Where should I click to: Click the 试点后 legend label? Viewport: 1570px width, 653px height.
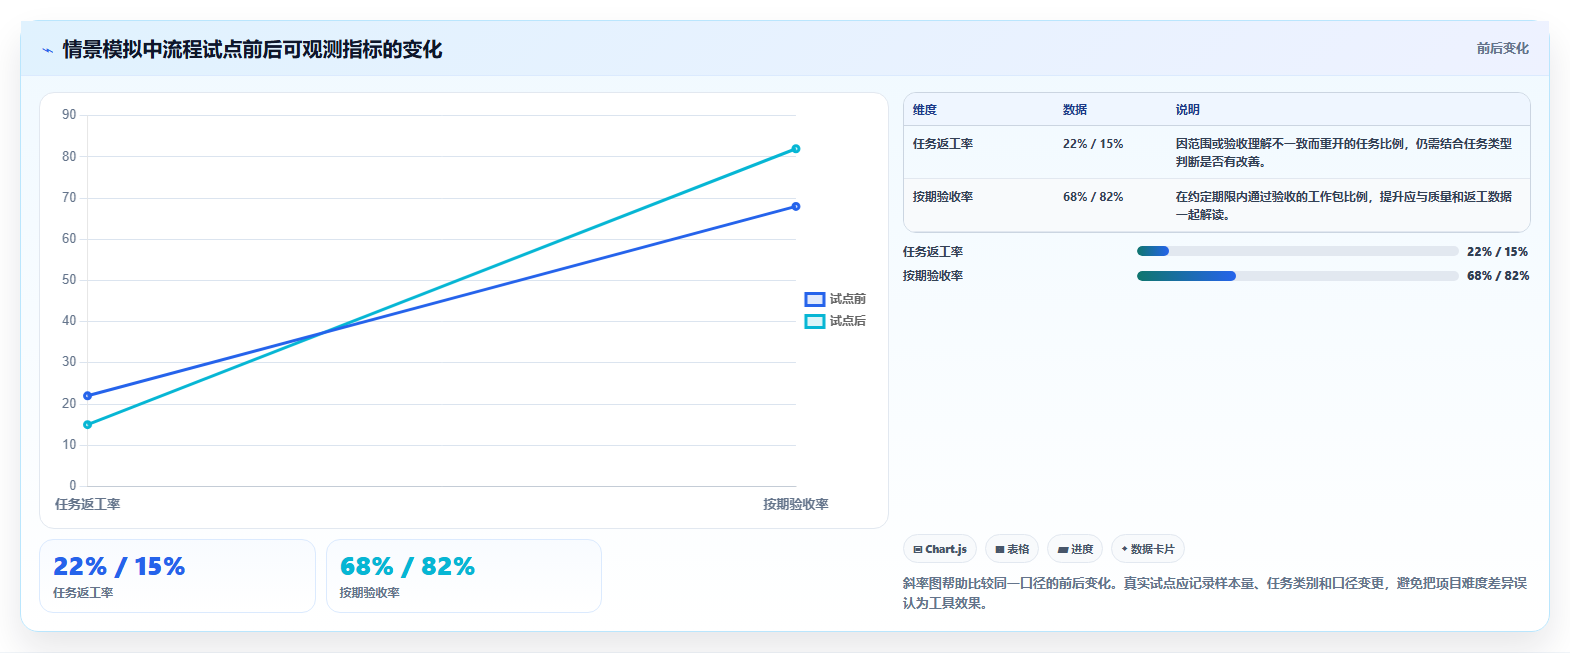click(848, 321)
